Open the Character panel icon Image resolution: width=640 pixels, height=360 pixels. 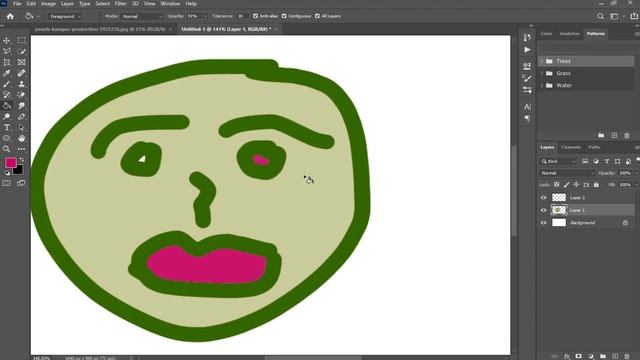tap(527, 107)
